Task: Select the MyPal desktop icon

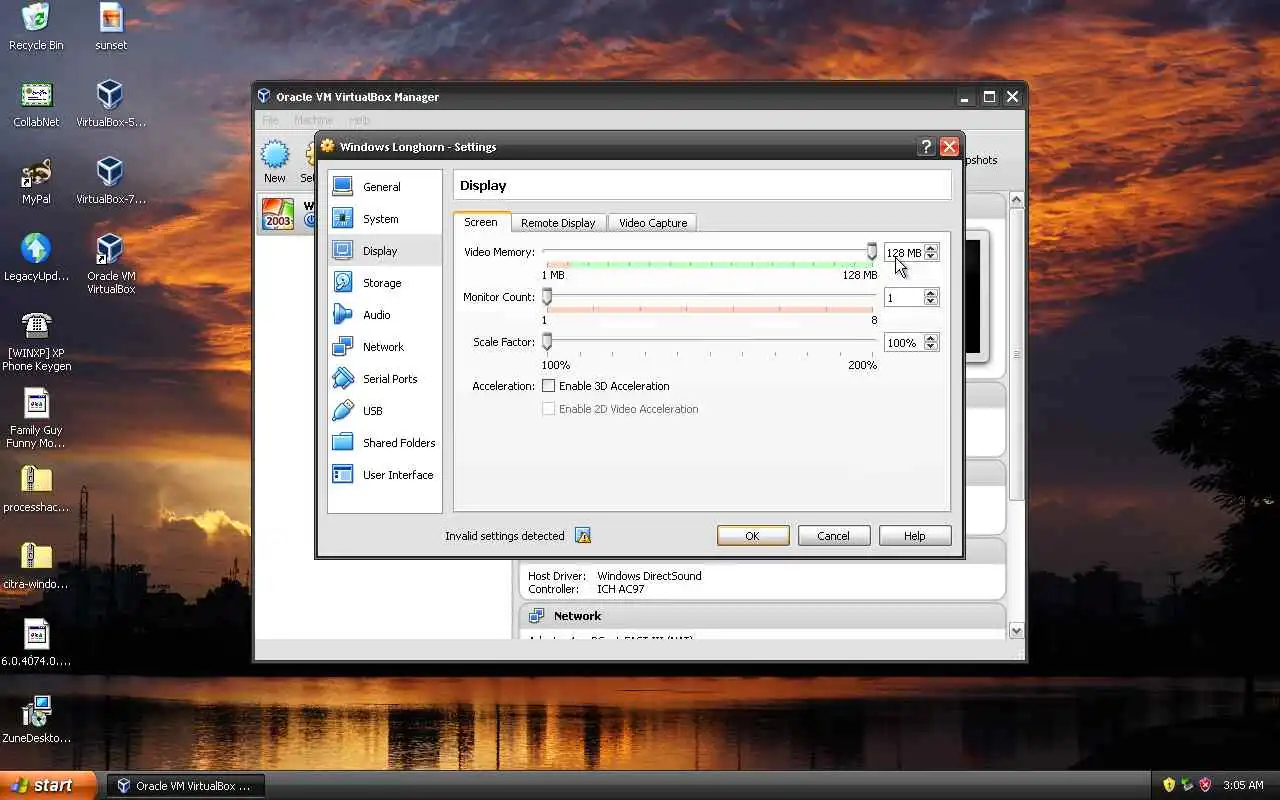Action: click(x=36, y=181)
